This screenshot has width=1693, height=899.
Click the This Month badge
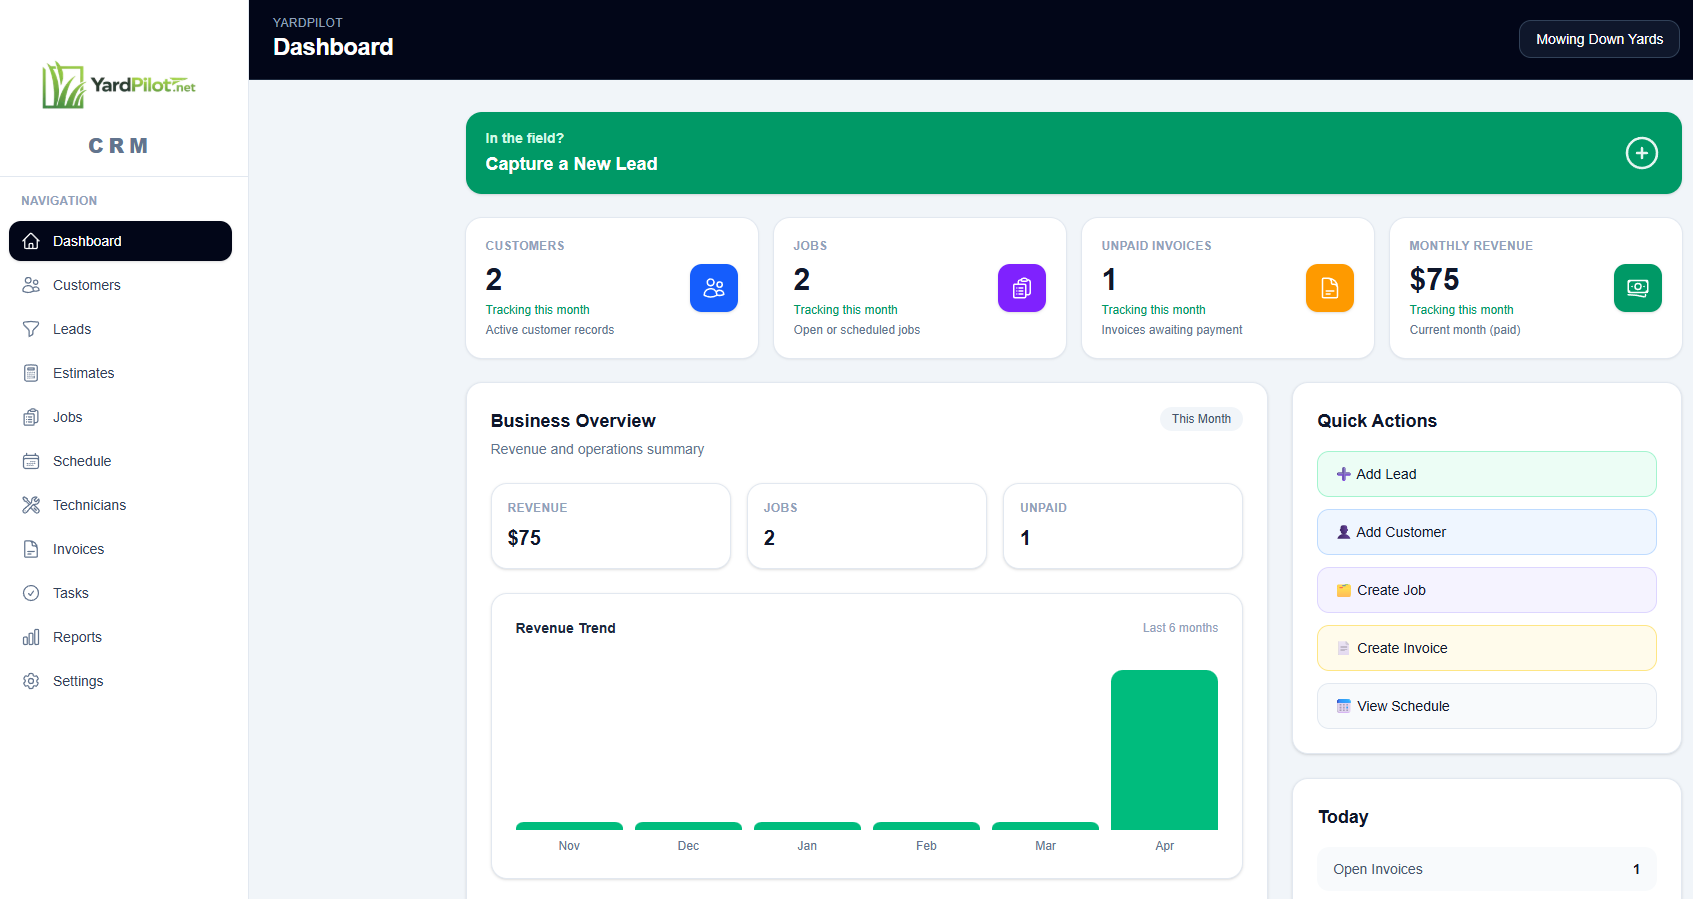pyautogui.click(x=1201, y=419)
